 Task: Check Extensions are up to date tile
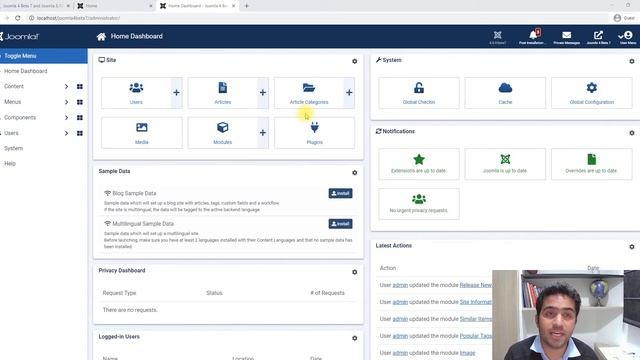pos(419,164)
